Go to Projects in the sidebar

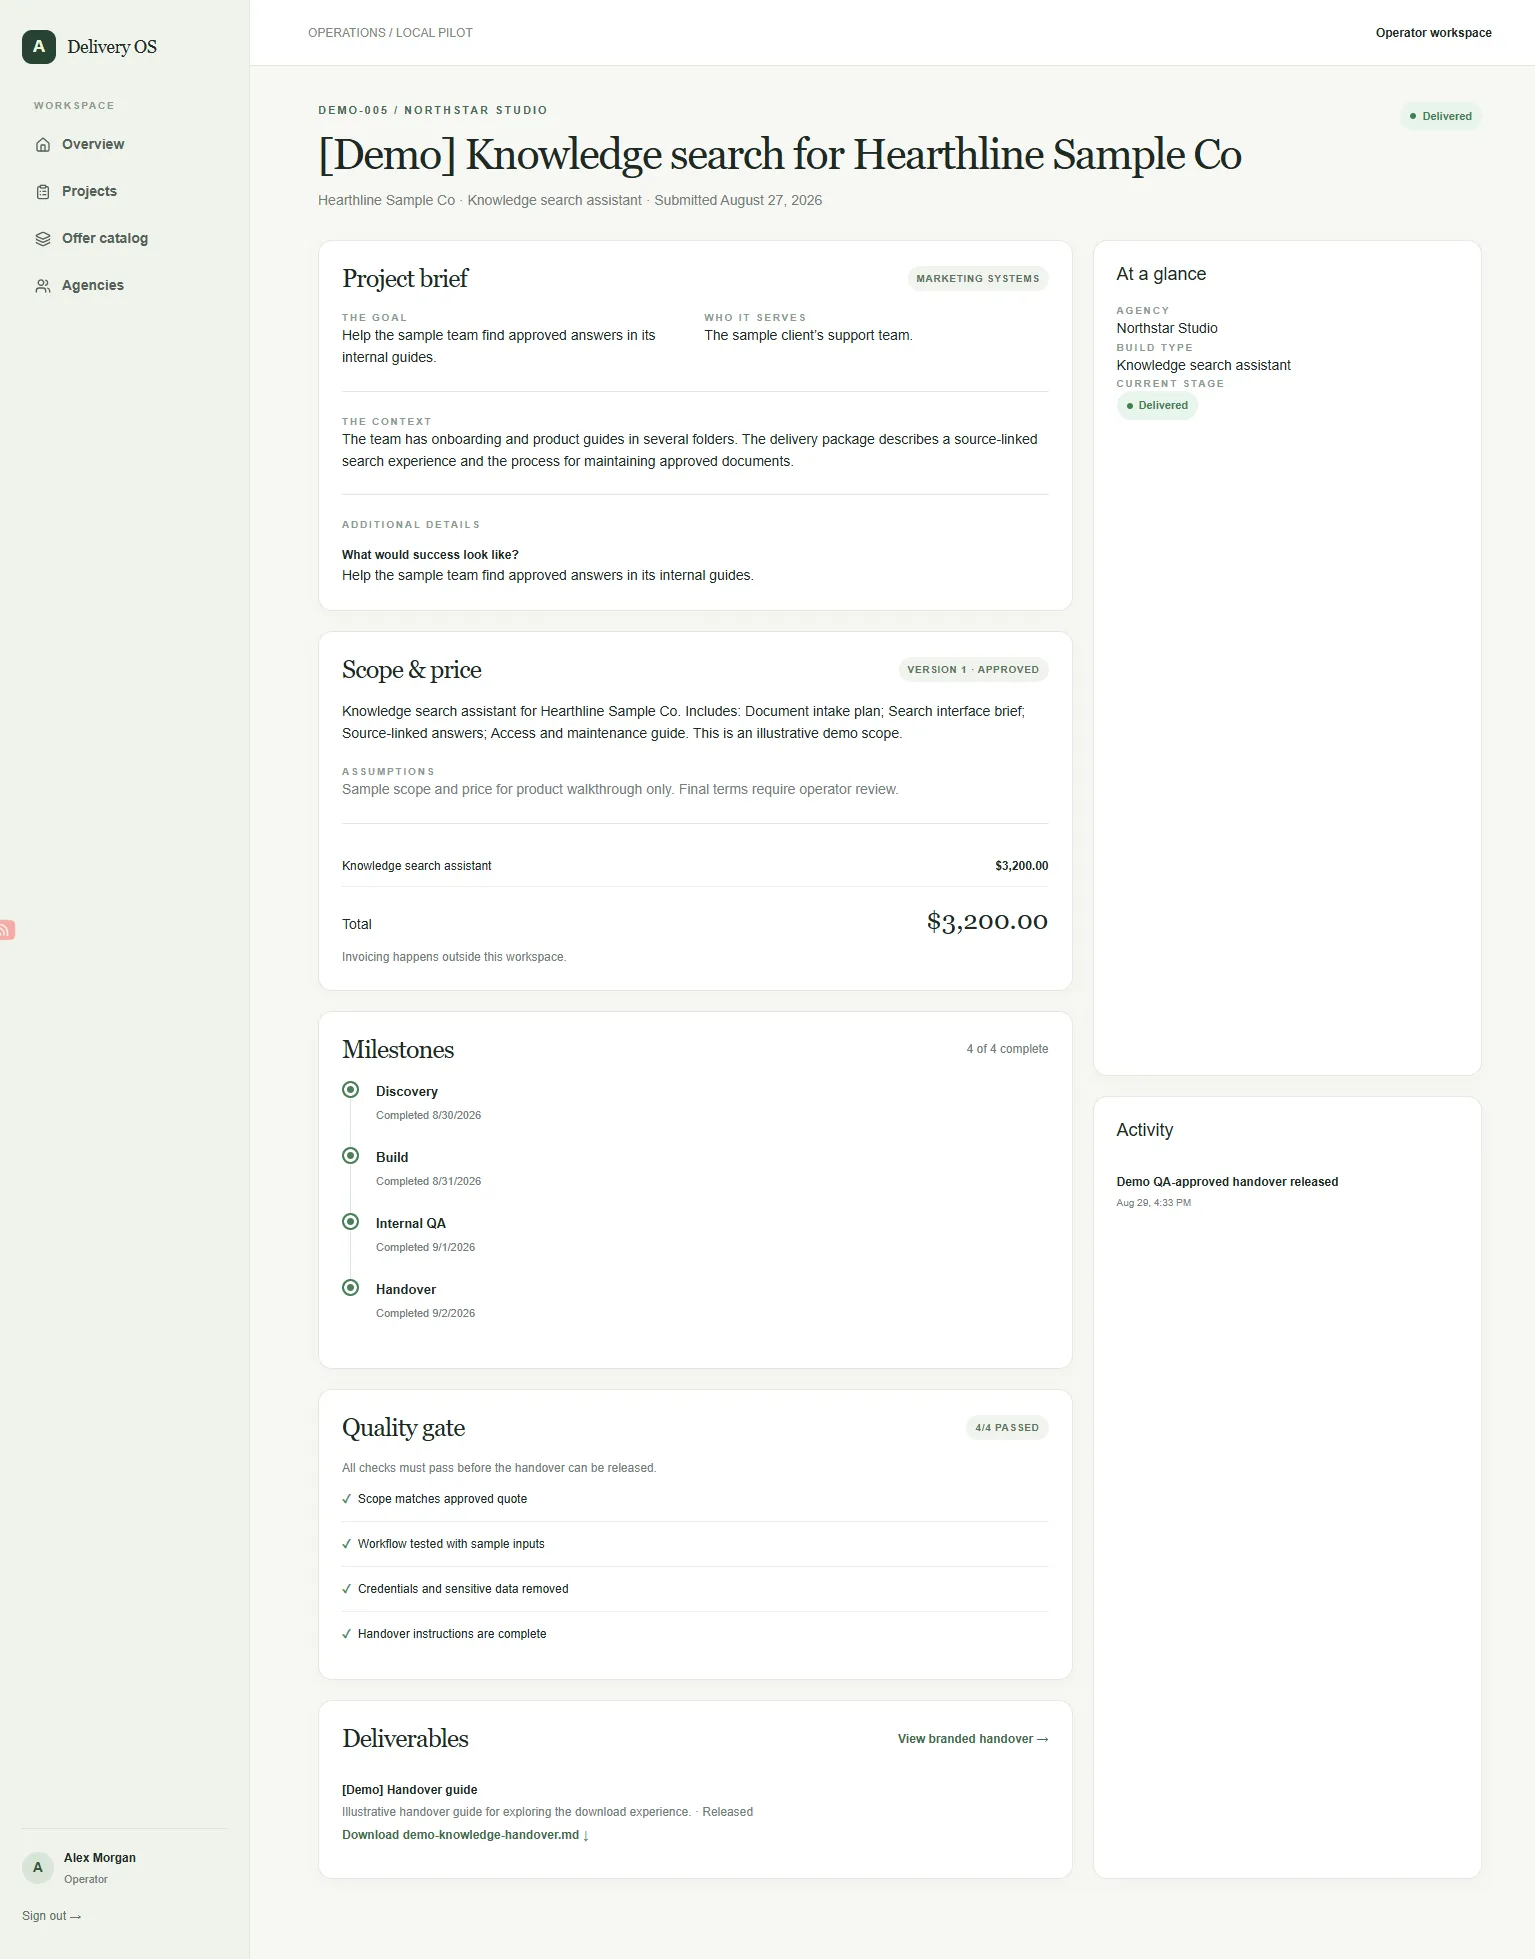point(89,192)
